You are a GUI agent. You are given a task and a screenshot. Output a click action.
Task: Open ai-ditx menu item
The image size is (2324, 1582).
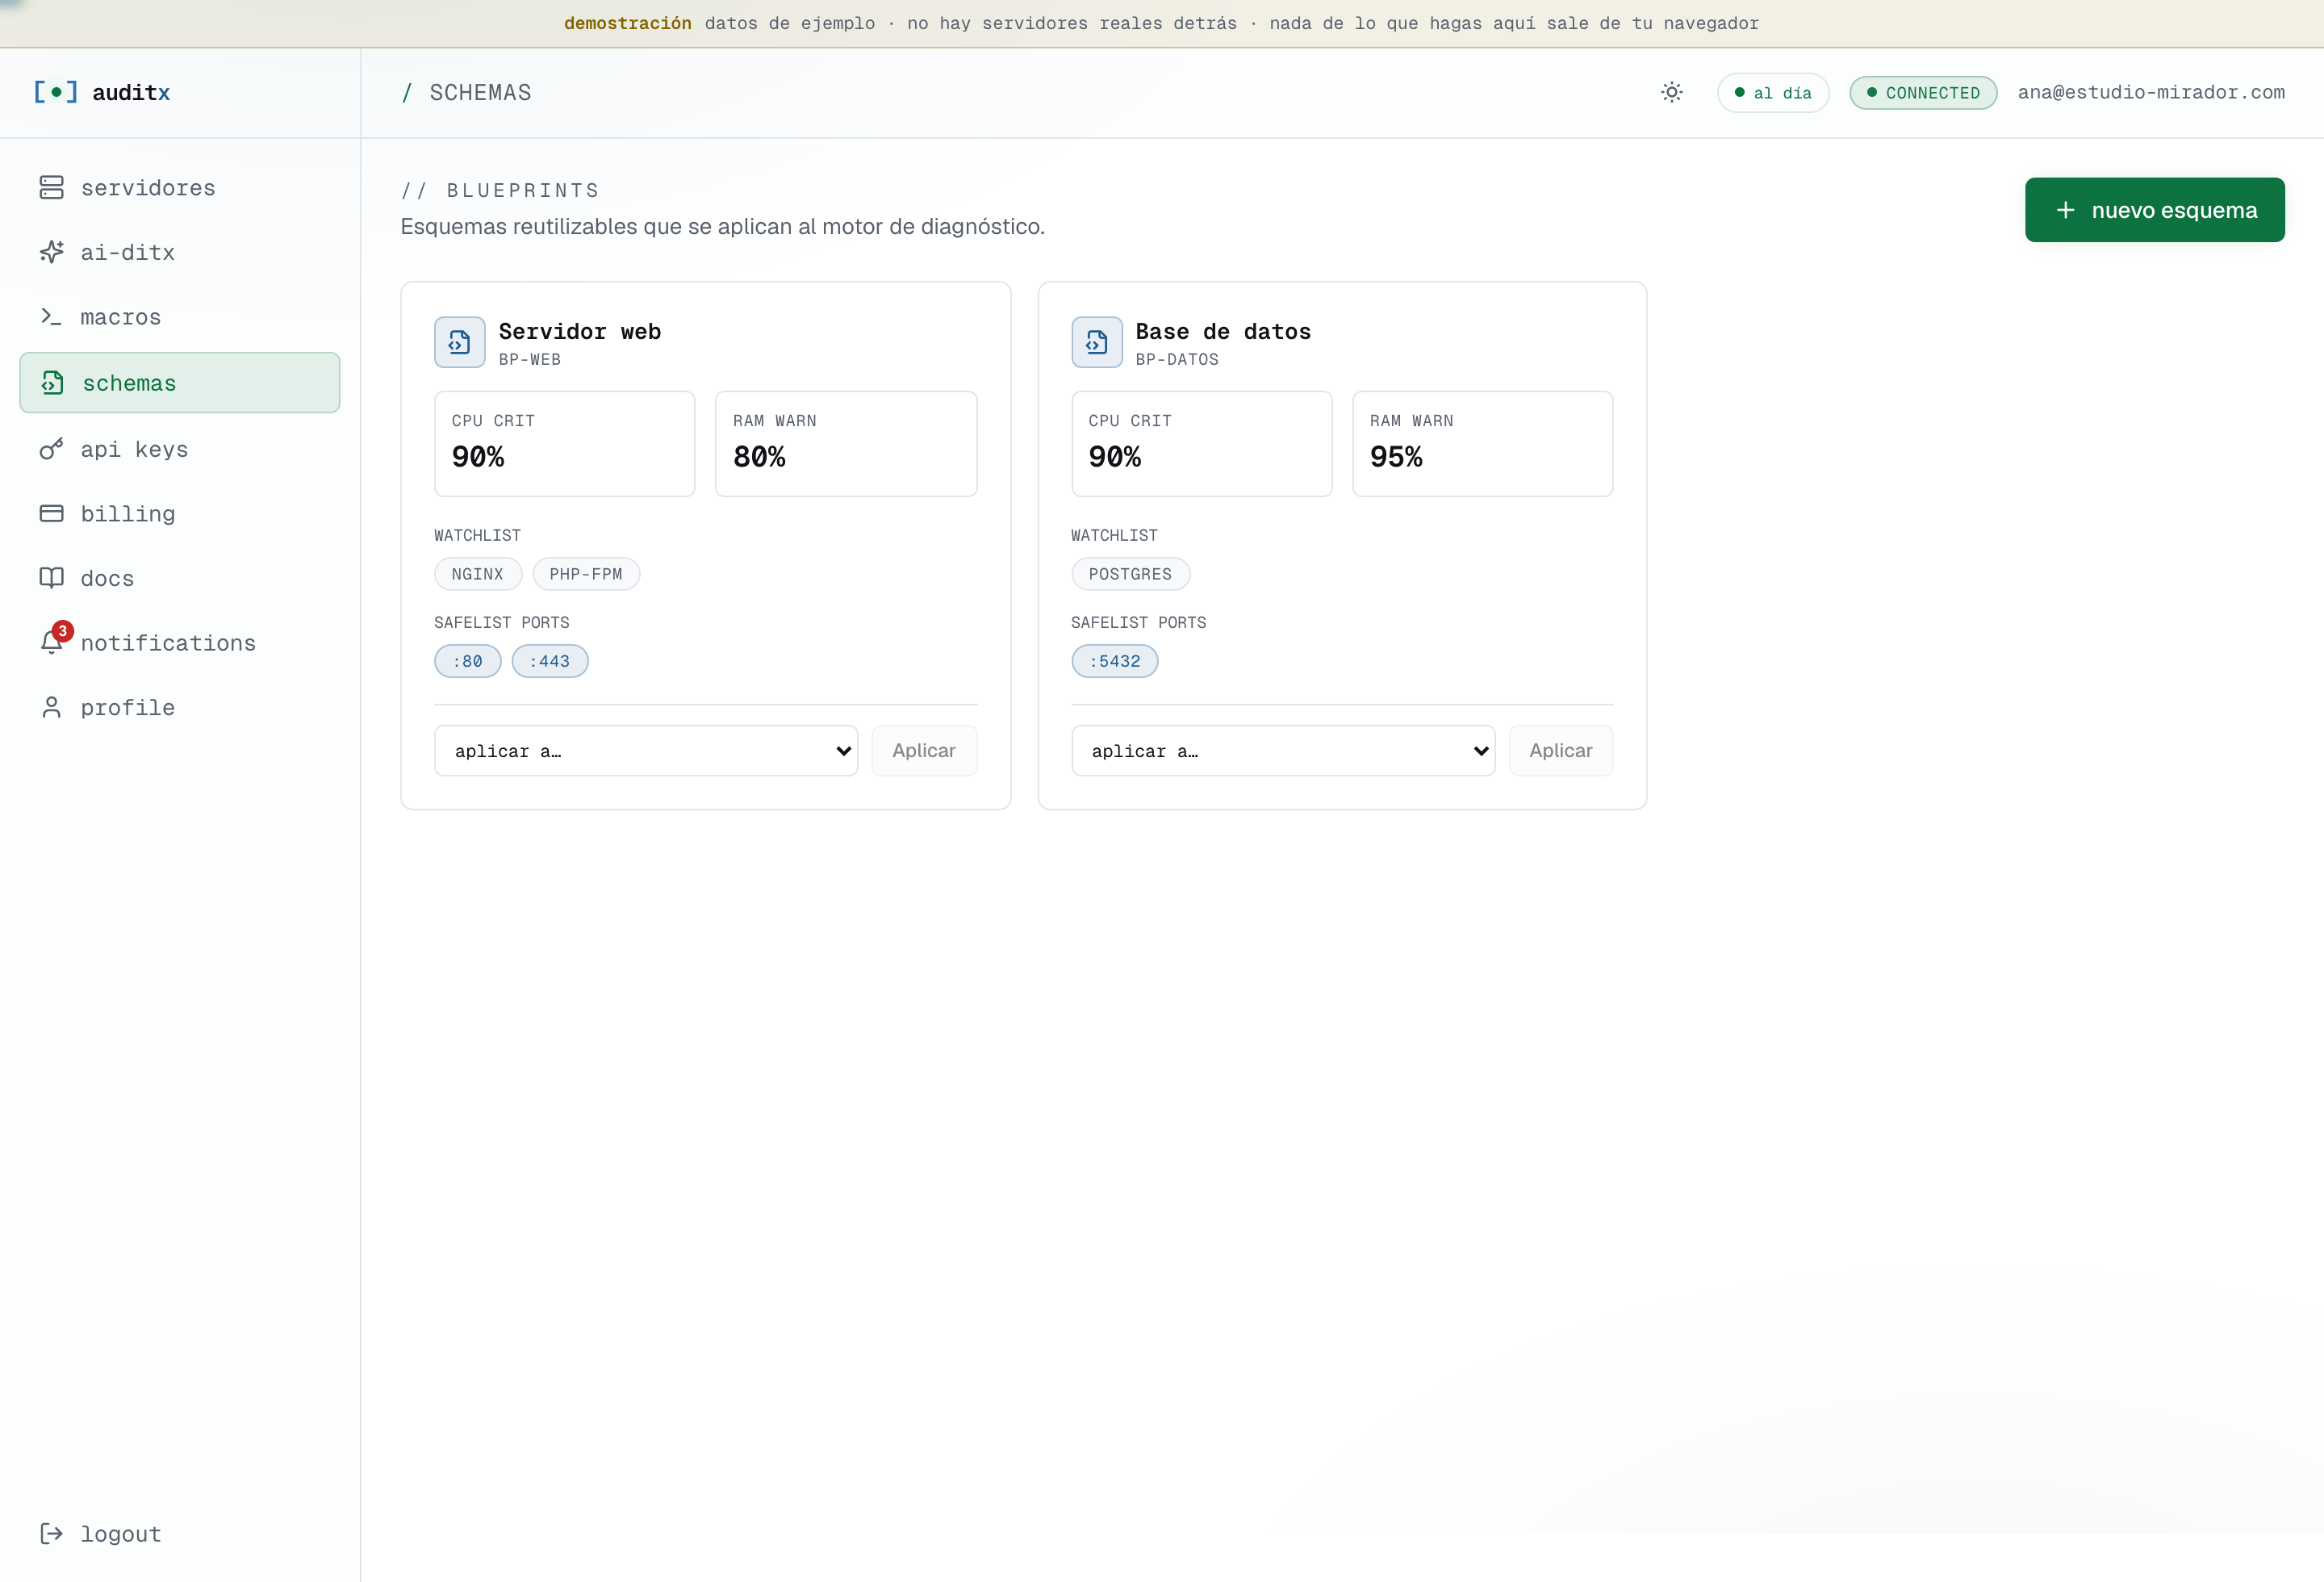[x=180, y=252]
